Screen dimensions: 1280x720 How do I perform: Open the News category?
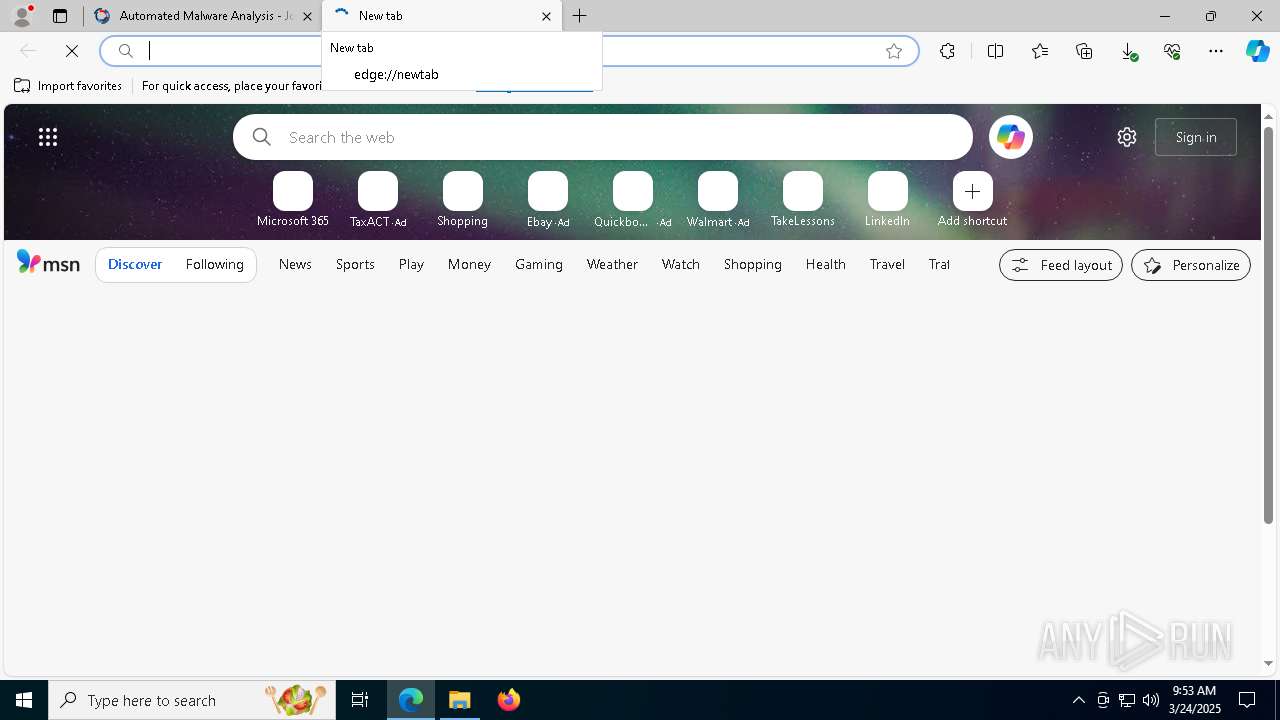click(295, 264)
